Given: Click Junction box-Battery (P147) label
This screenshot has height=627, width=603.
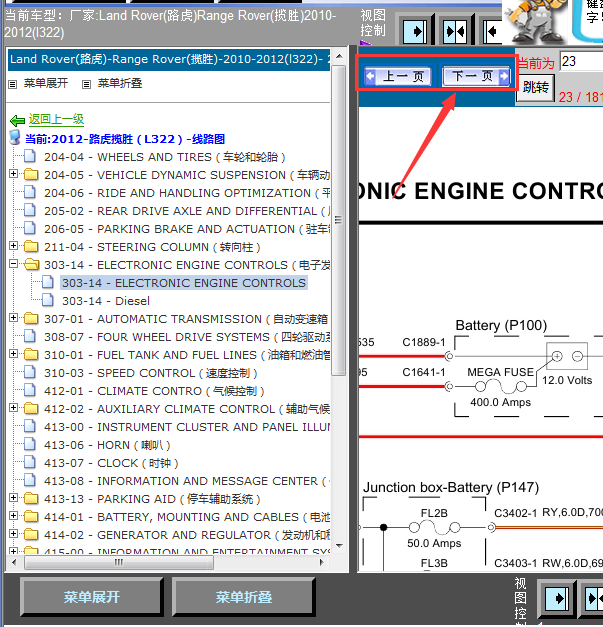Looking at the screenshot, I should pyautogui.click(x=451, y=487).
